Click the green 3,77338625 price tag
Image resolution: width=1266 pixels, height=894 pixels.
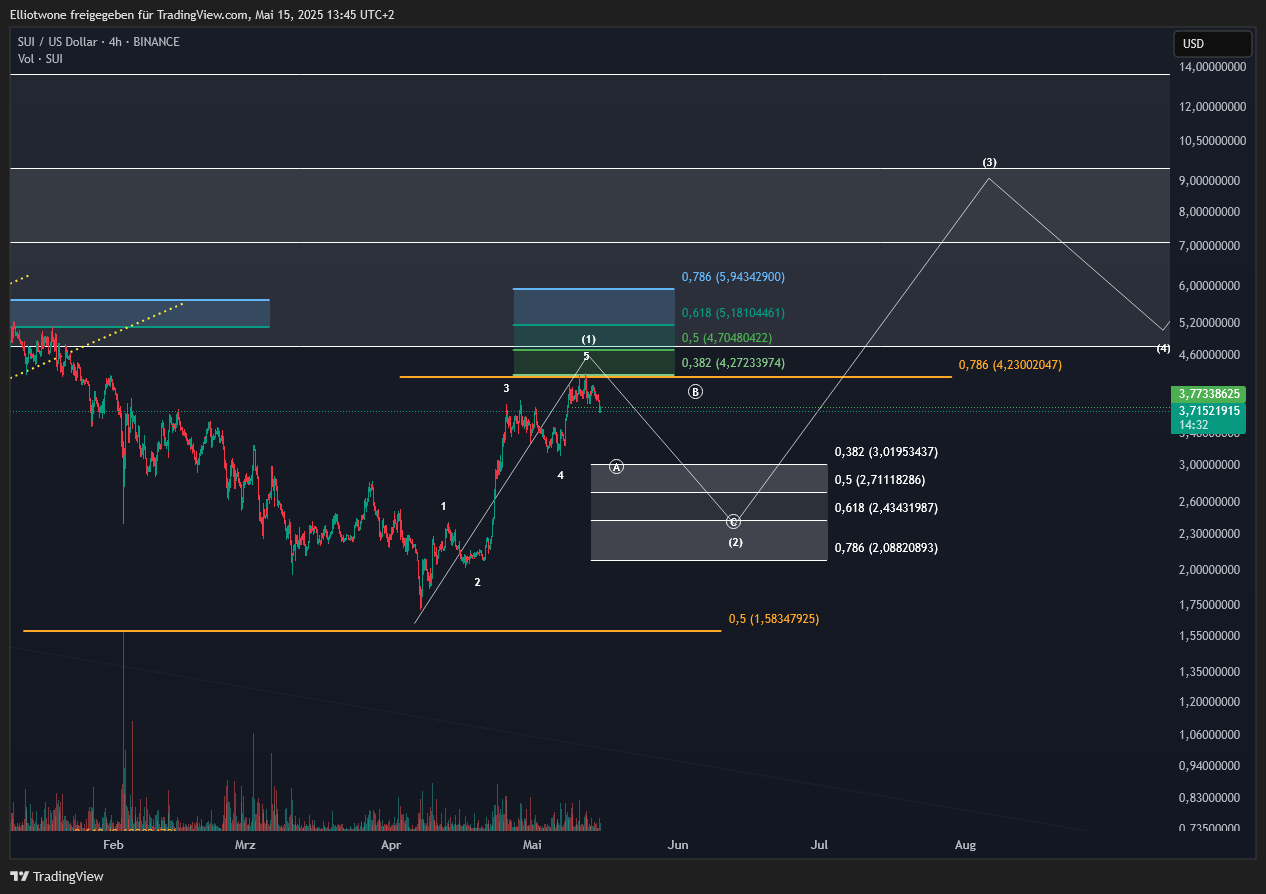click(1208, 395)
